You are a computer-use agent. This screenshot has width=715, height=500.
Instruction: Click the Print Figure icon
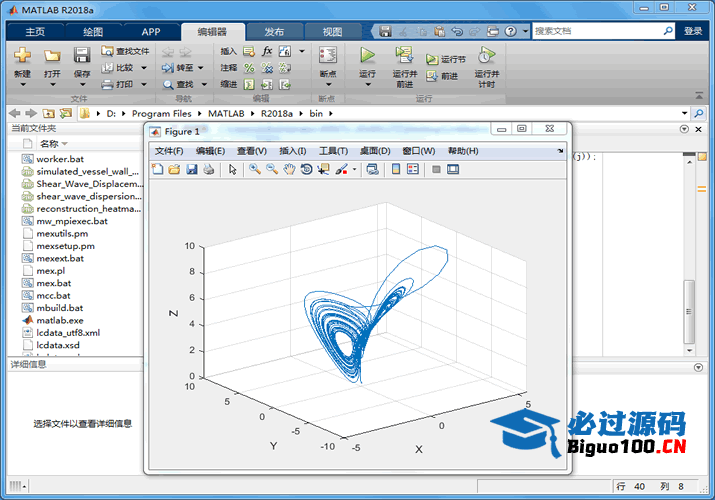tap(208, 169)
